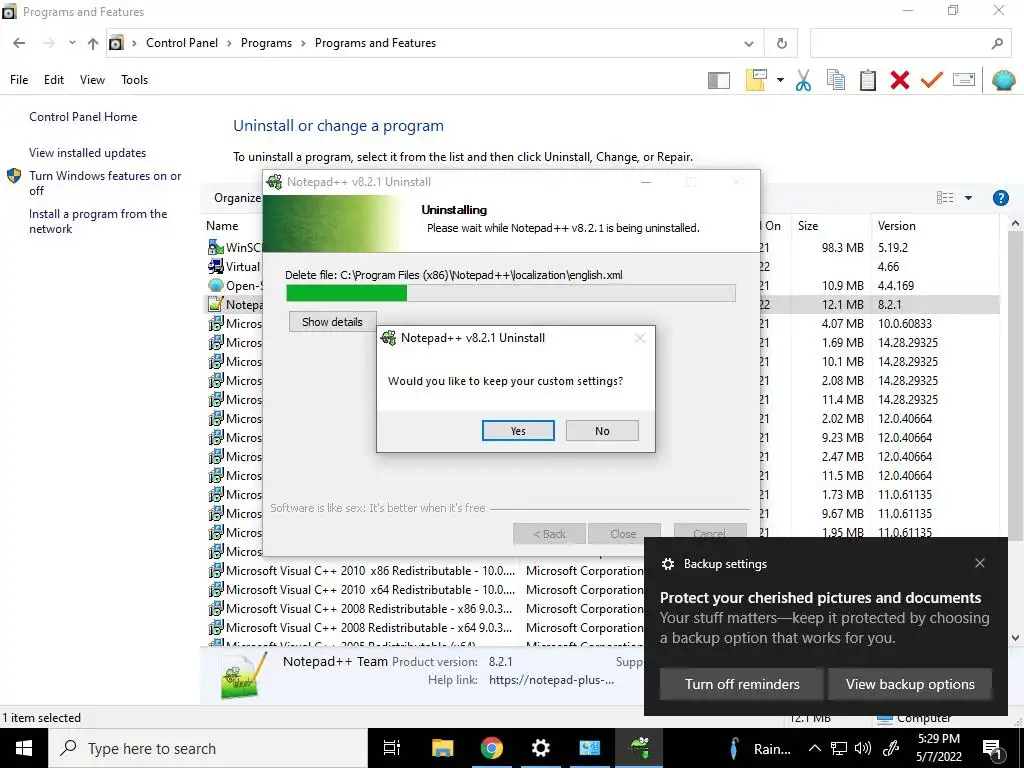Screen dimensions: 1024x768
Task: Dismiss the Backup settings notification
Action: [980, 564]
